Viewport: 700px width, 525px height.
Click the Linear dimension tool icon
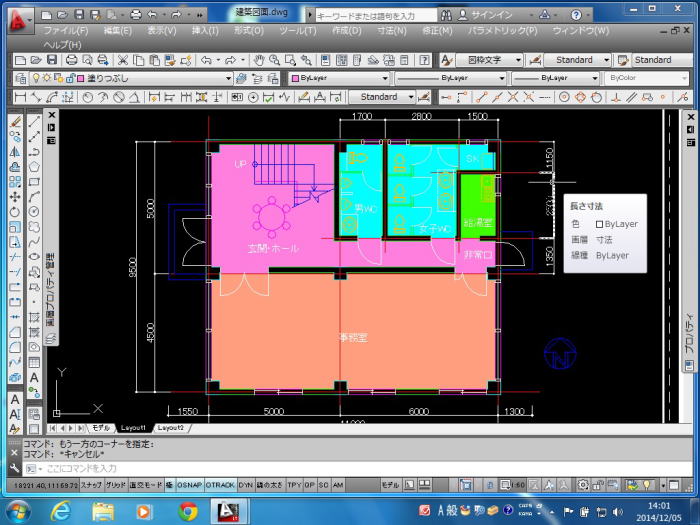coord(20,97)
